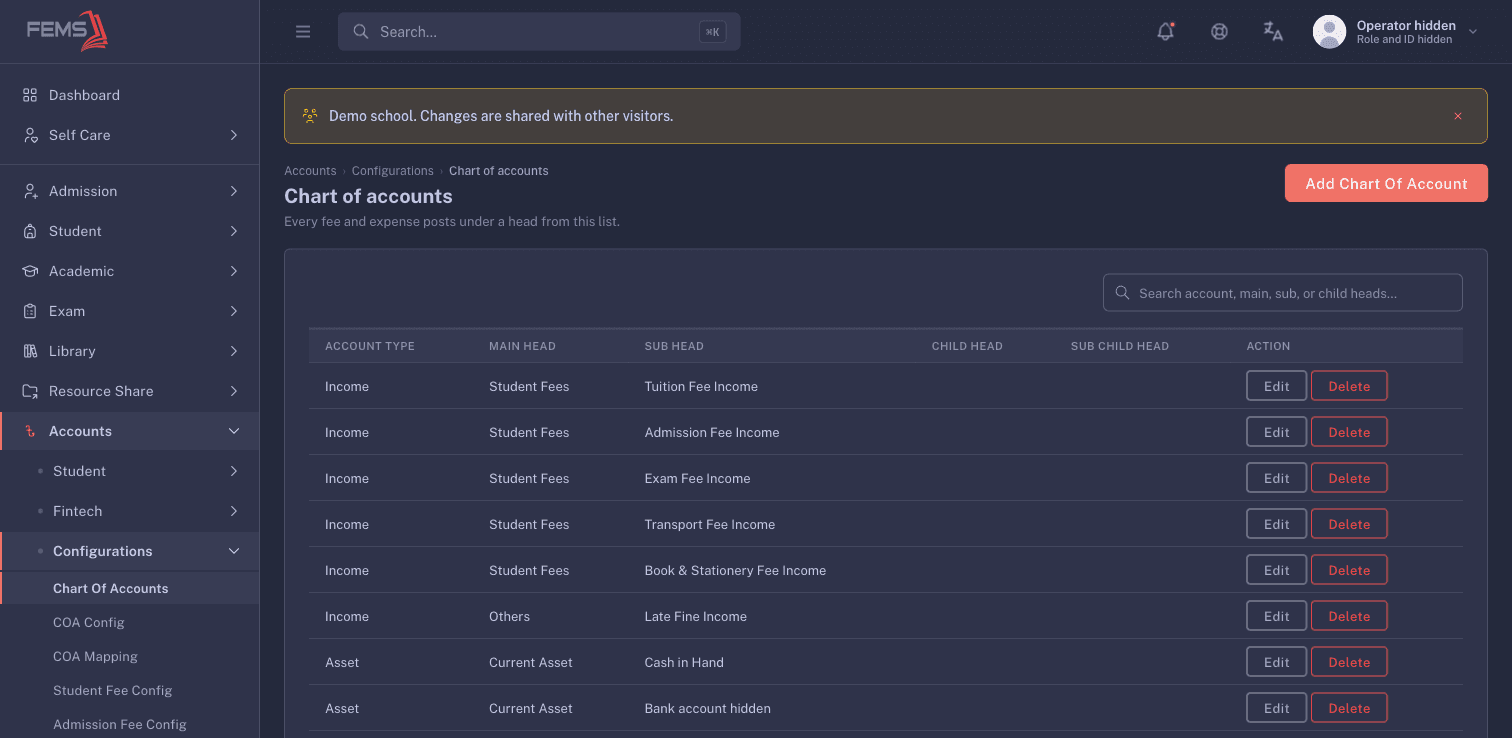This screenshot has width=1512, height=738.
Task: Open the help lifebuoy icon
Action: click(x=1219, y=32)
